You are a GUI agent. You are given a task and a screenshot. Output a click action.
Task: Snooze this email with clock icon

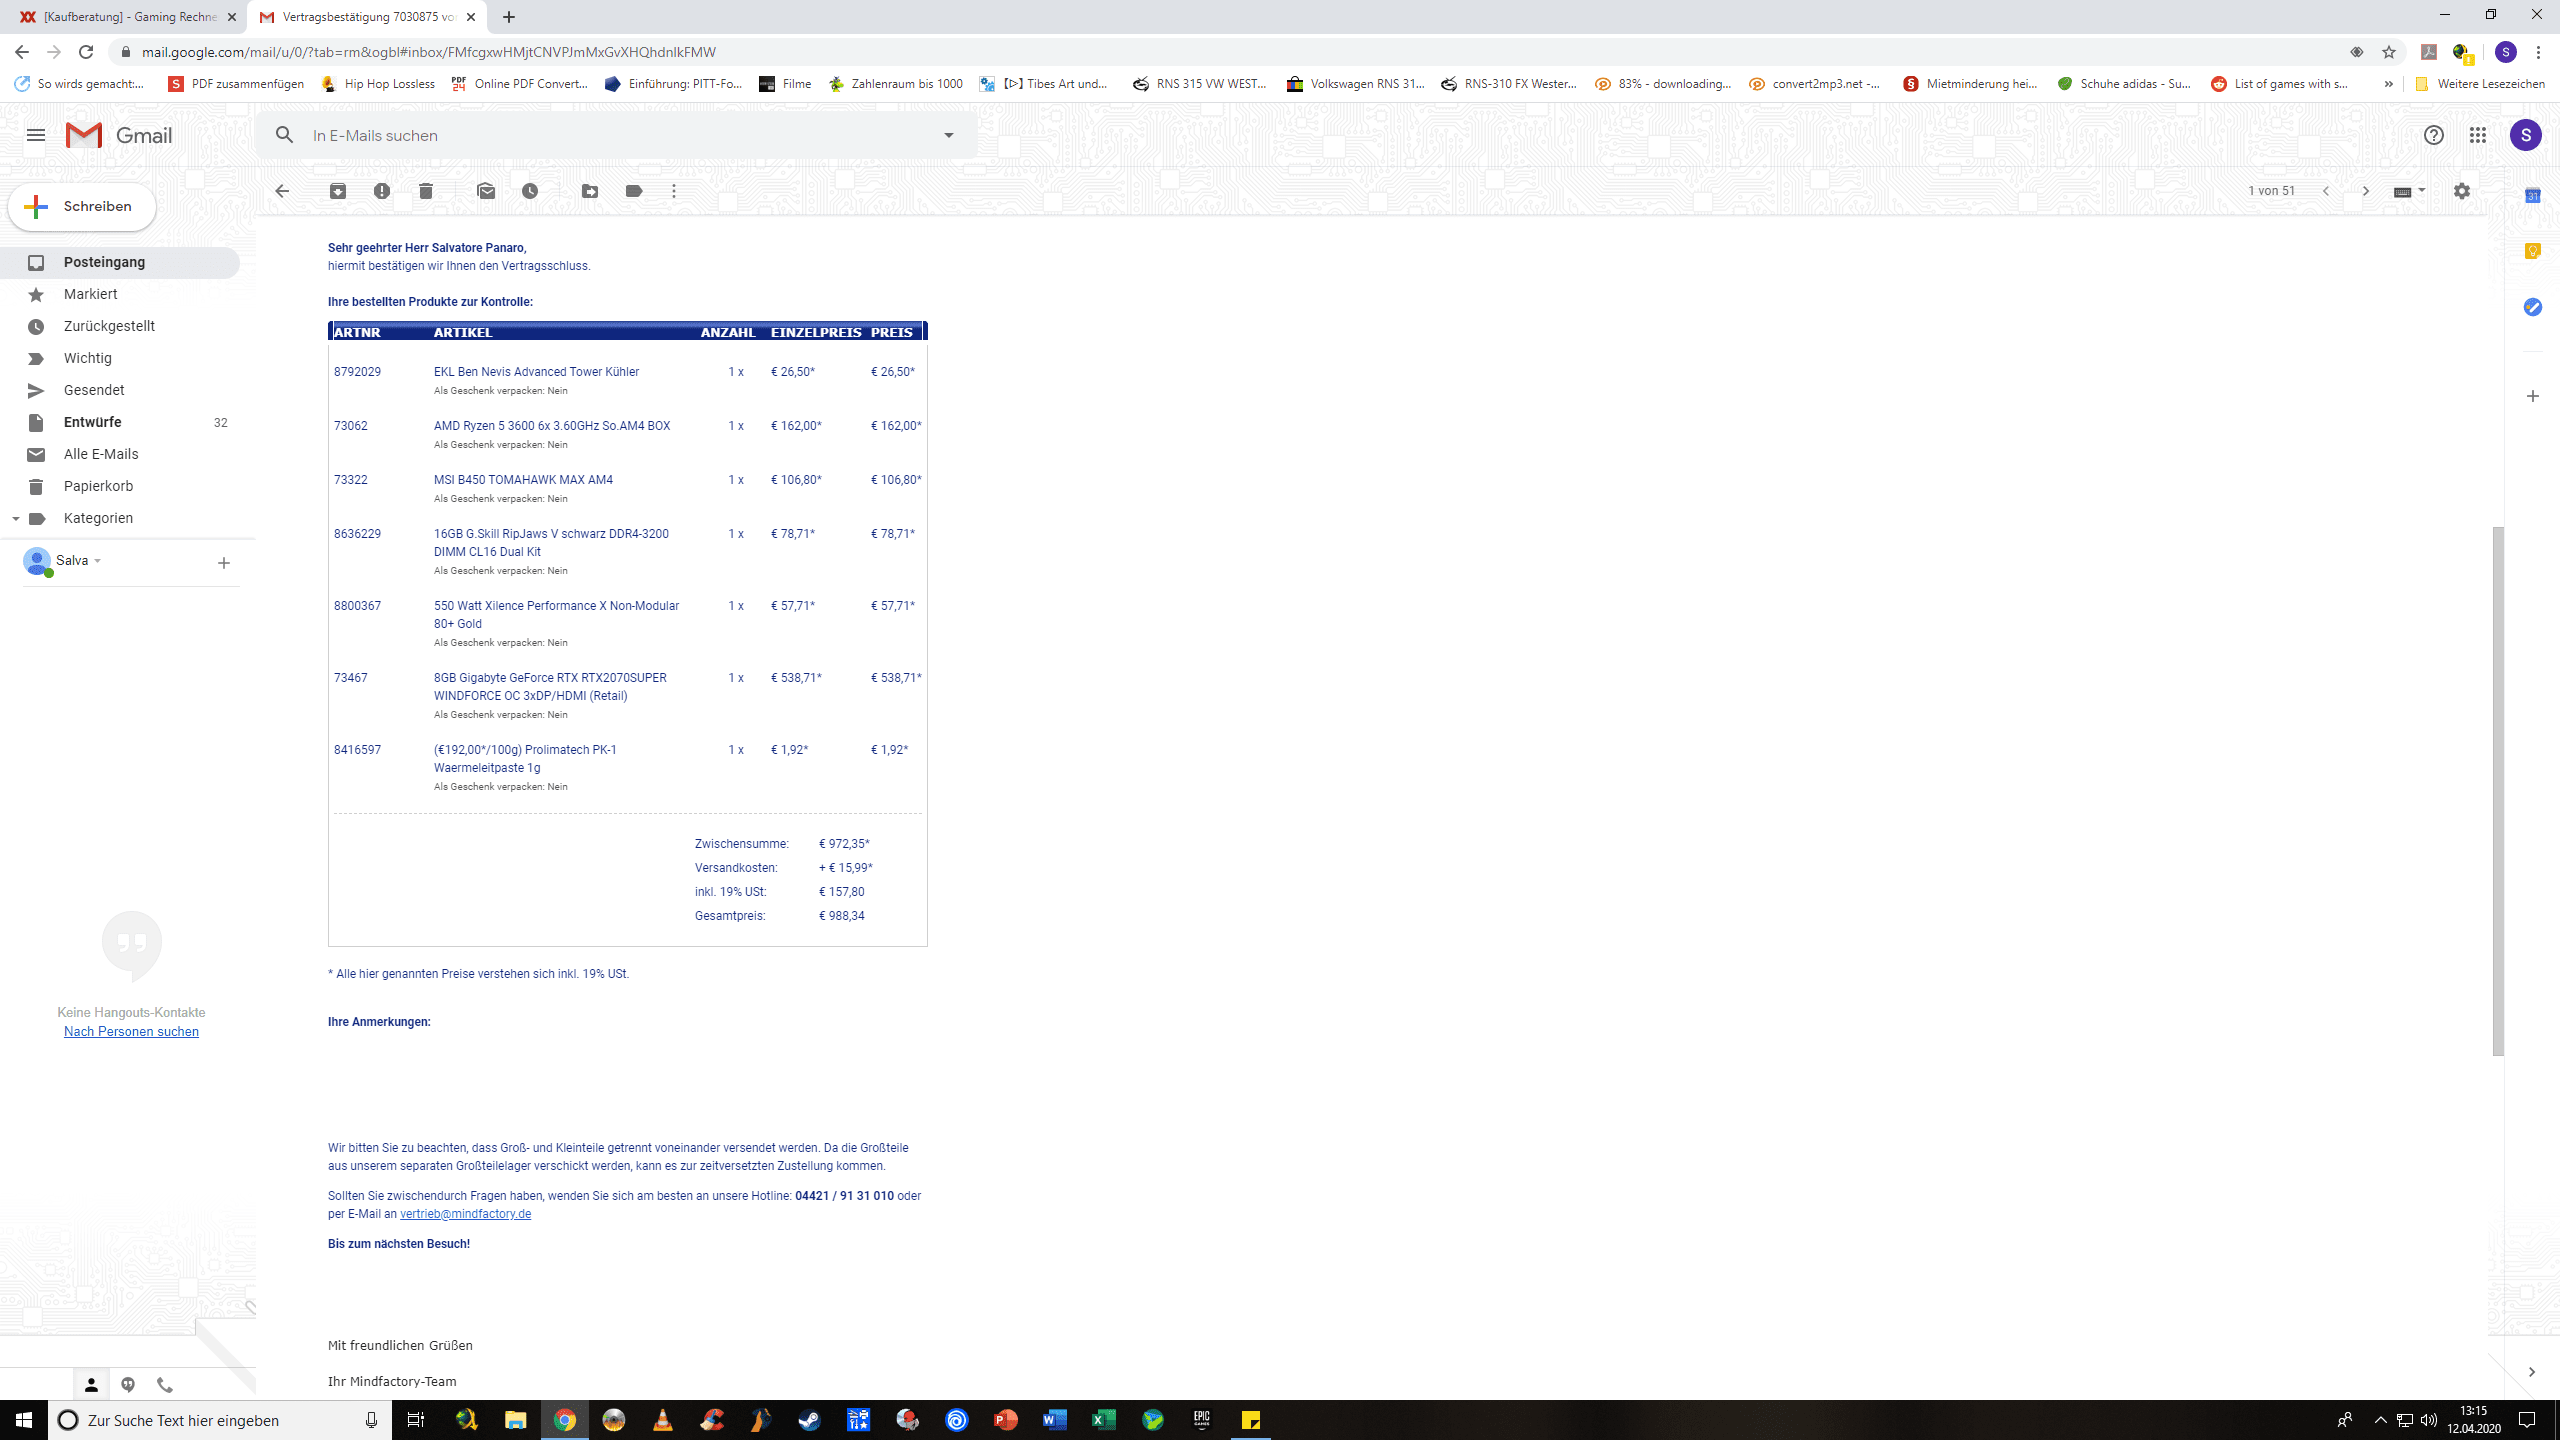530,191
